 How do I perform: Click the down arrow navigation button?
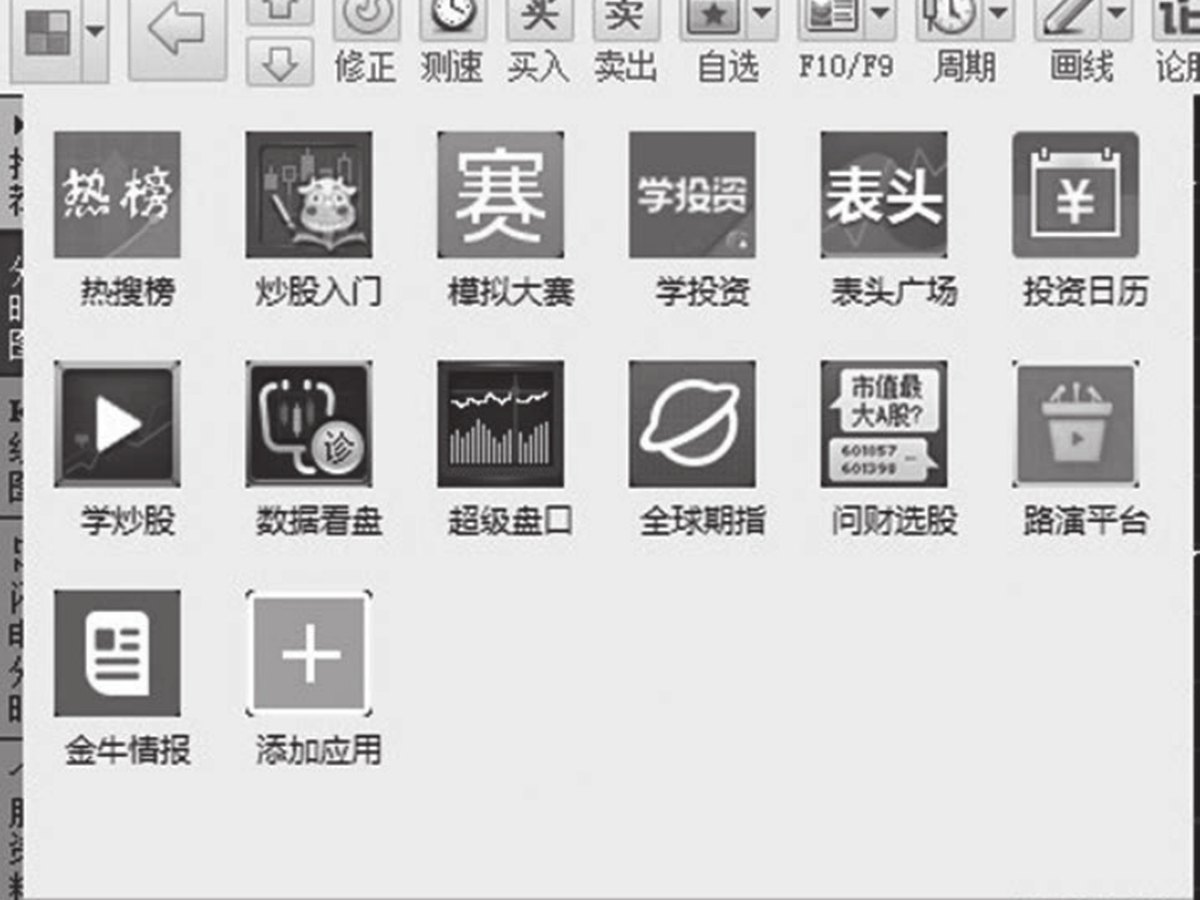tap(279, 64)
